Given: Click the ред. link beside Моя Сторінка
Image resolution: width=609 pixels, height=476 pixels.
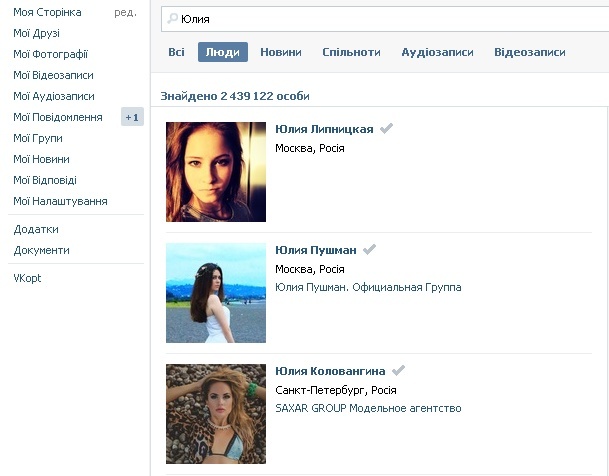Looking at the screenshot, I should (126, 12).
